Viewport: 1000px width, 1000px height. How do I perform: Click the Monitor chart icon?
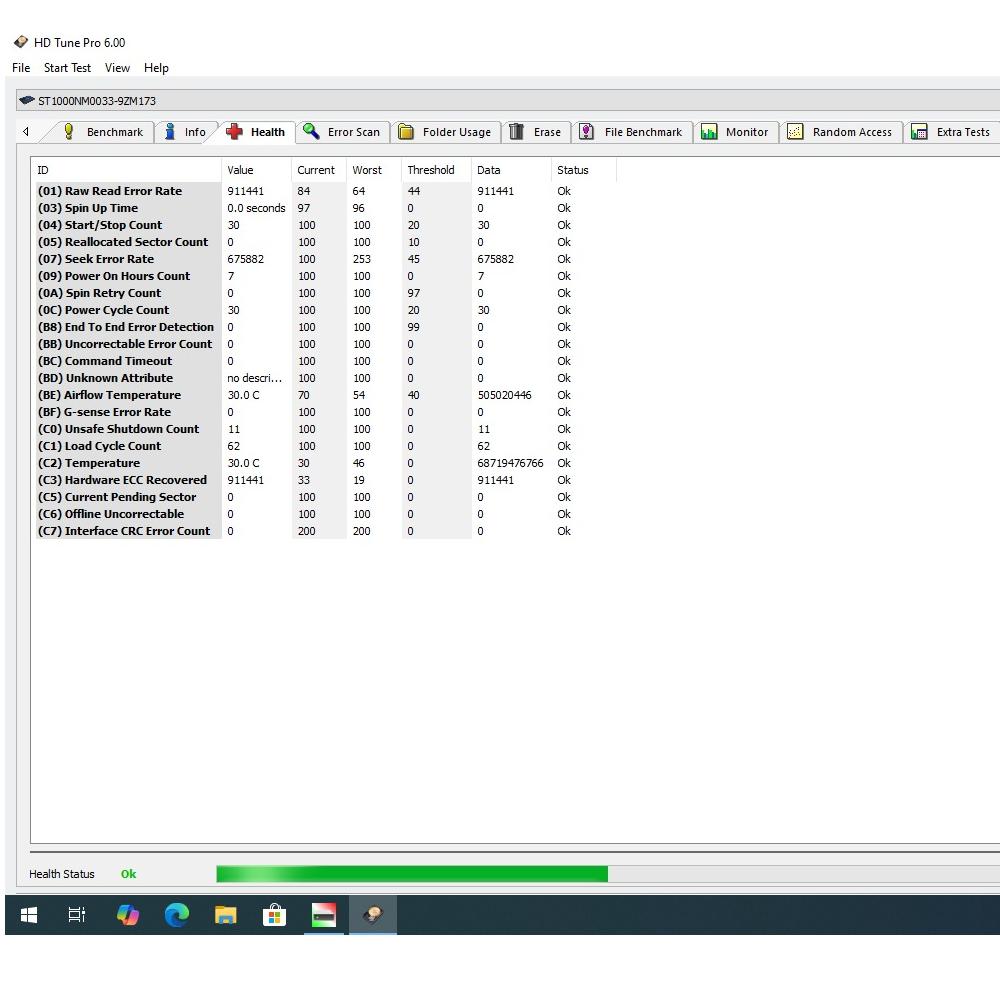tap(709, 131)
